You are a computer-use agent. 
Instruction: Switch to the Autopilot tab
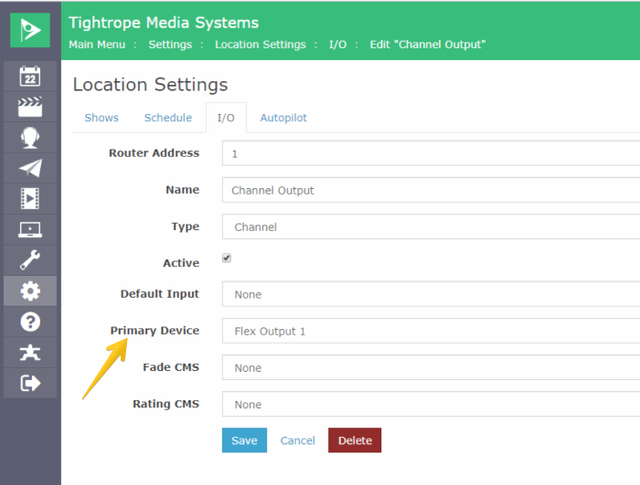pyautogui.click(x=283, y=118)
